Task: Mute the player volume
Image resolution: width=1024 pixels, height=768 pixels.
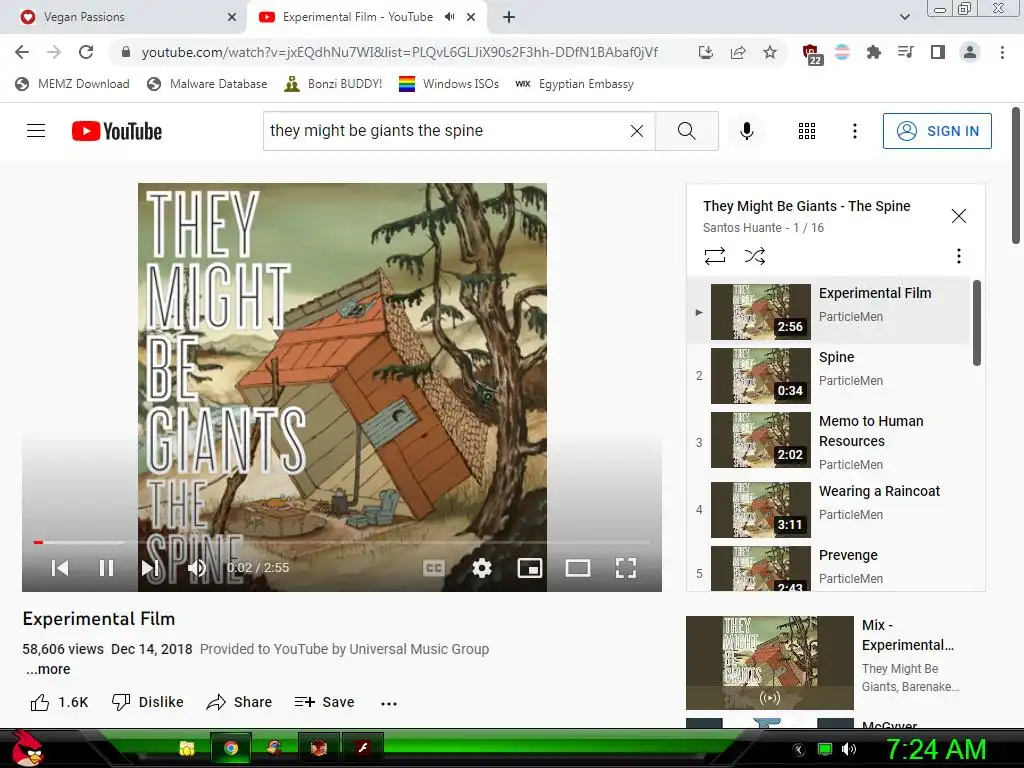Action: pyautogui.click(x=197, y=568)
